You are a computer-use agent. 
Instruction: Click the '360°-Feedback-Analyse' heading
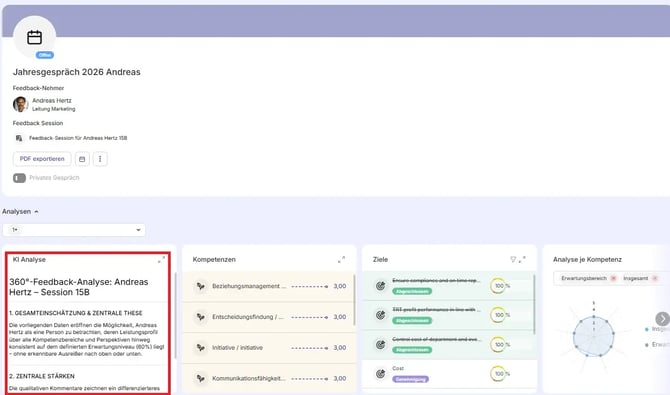[79, 287]
